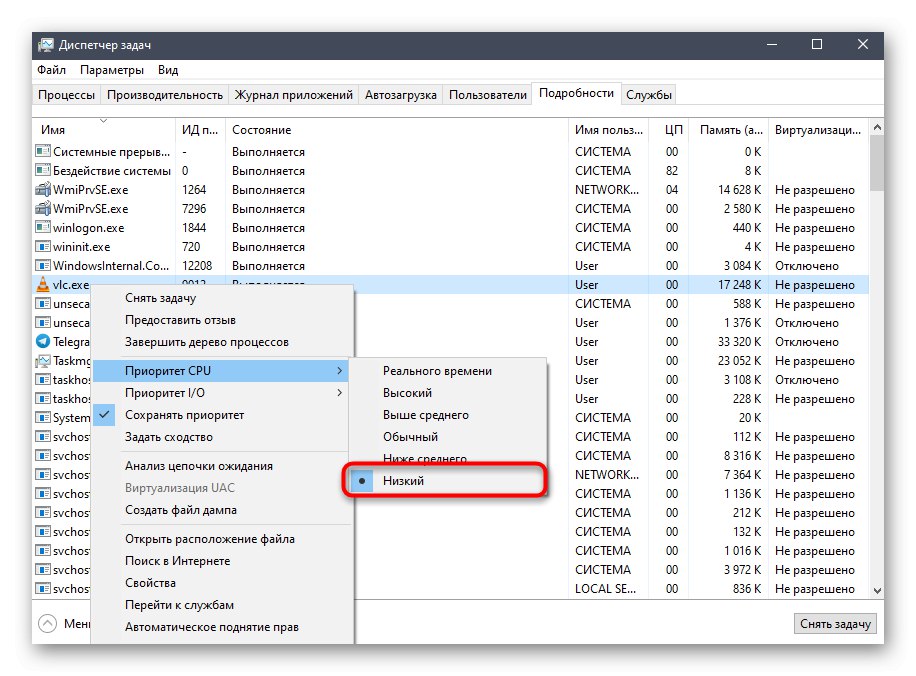
Task: Expand the Приоритет CPU submenu arrow
Action: (339, 370)
